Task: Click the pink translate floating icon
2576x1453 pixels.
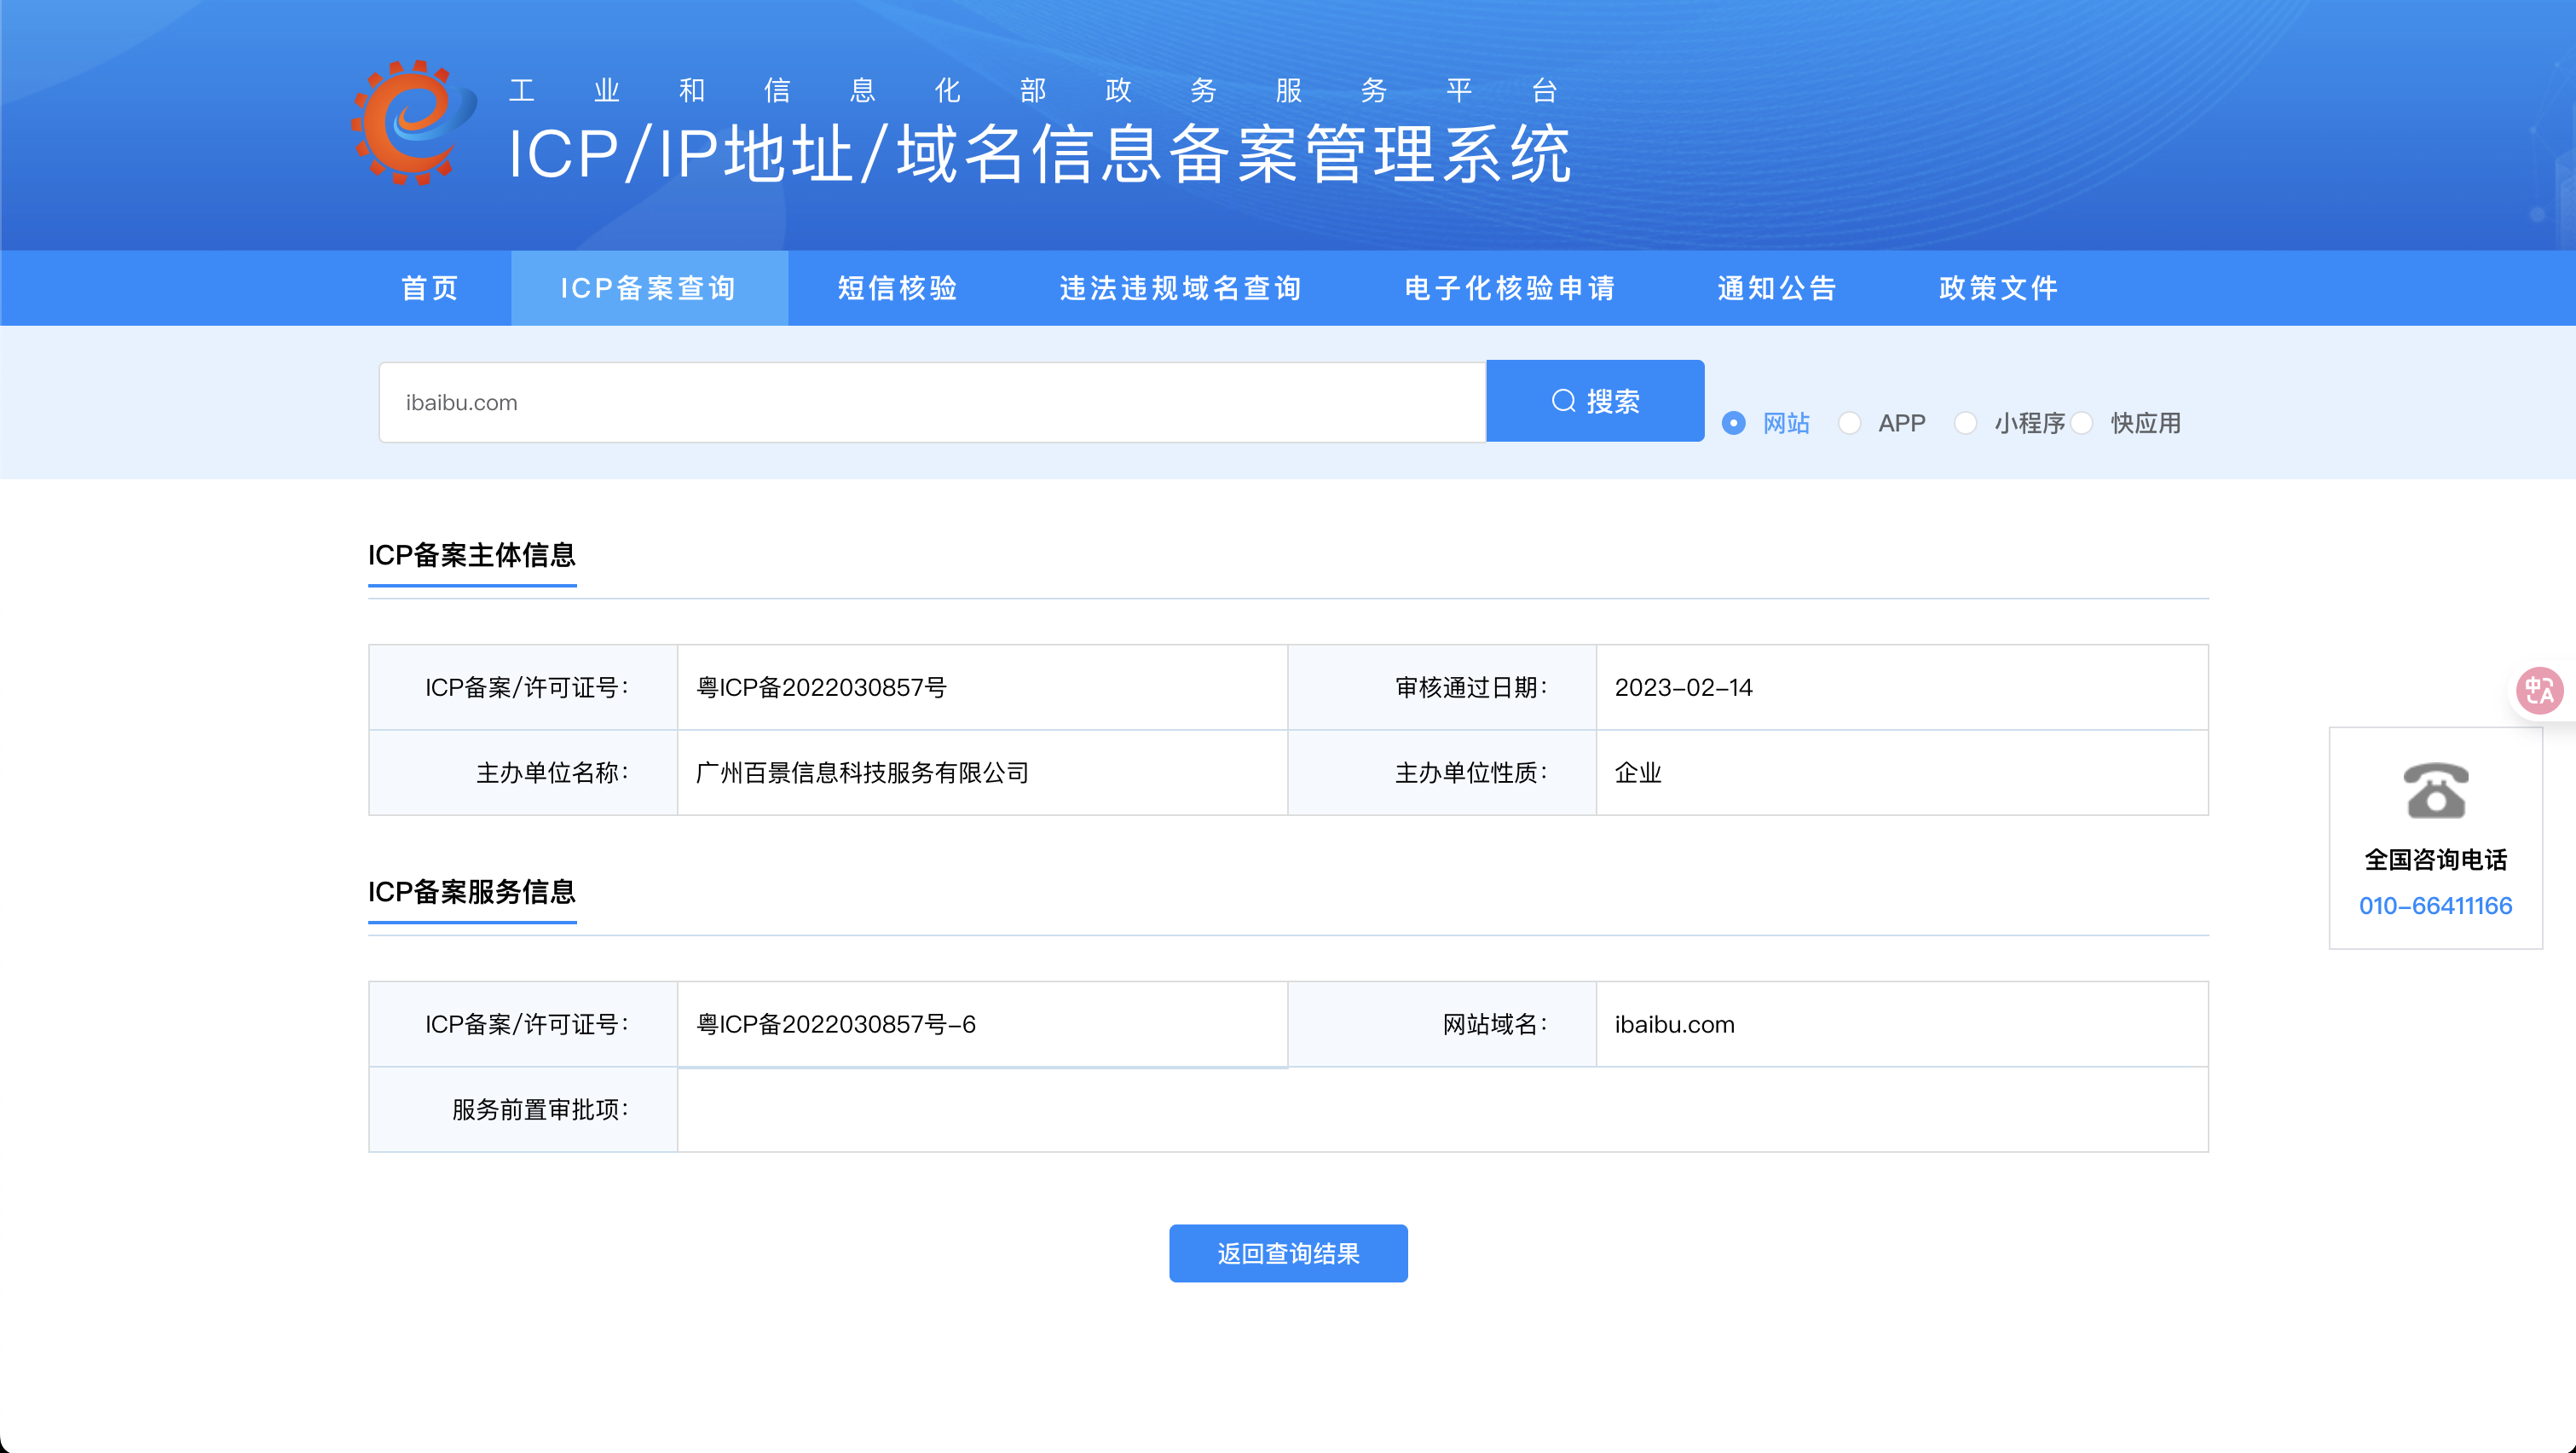Action: 2539,690
